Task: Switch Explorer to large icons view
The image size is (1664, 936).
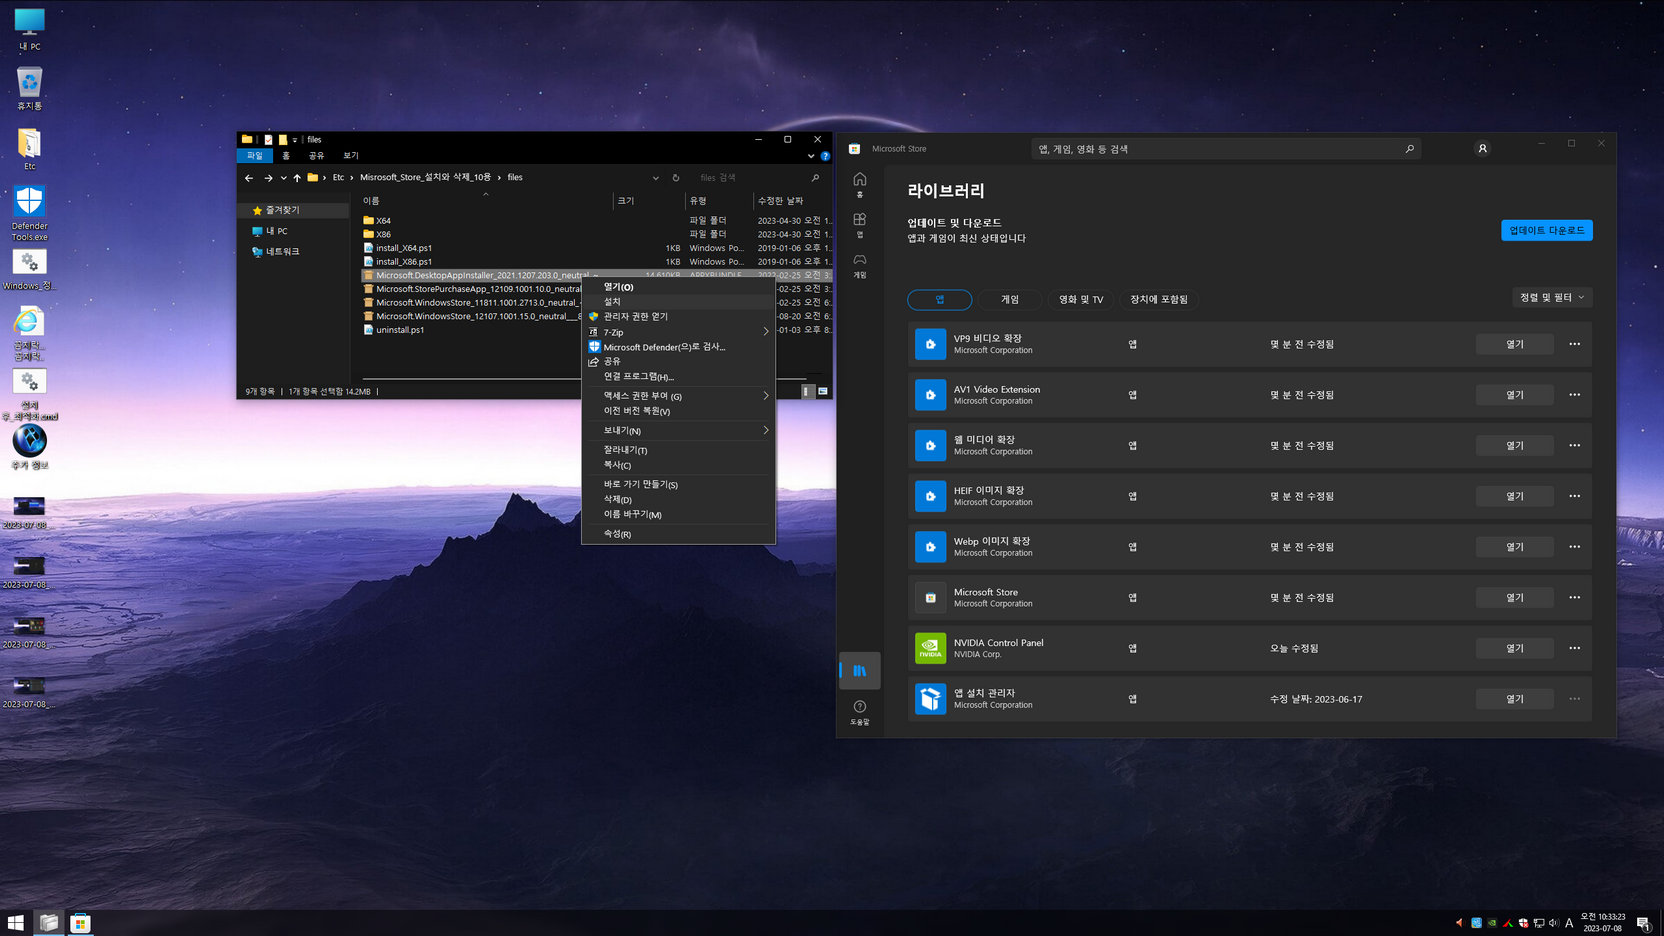Action: [x=823, y=391]
